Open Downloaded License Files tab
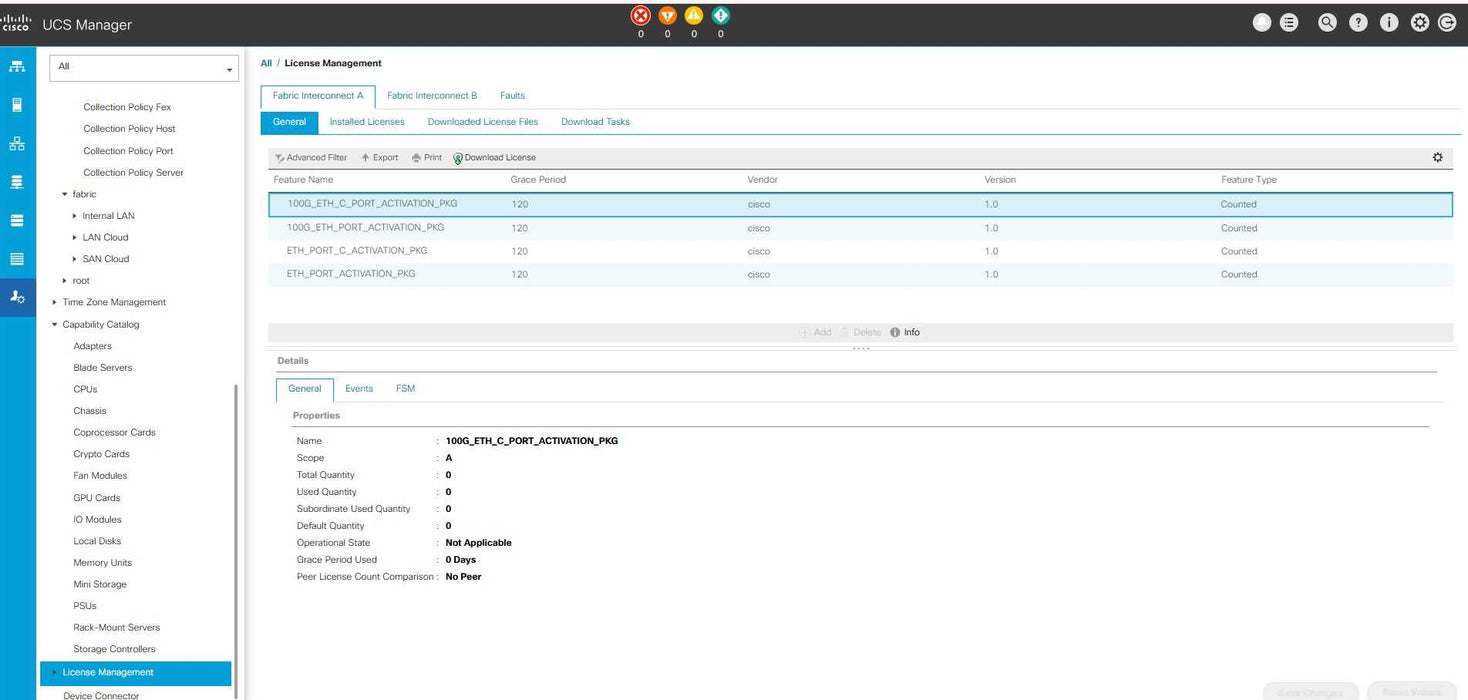 tap(483, 122)
